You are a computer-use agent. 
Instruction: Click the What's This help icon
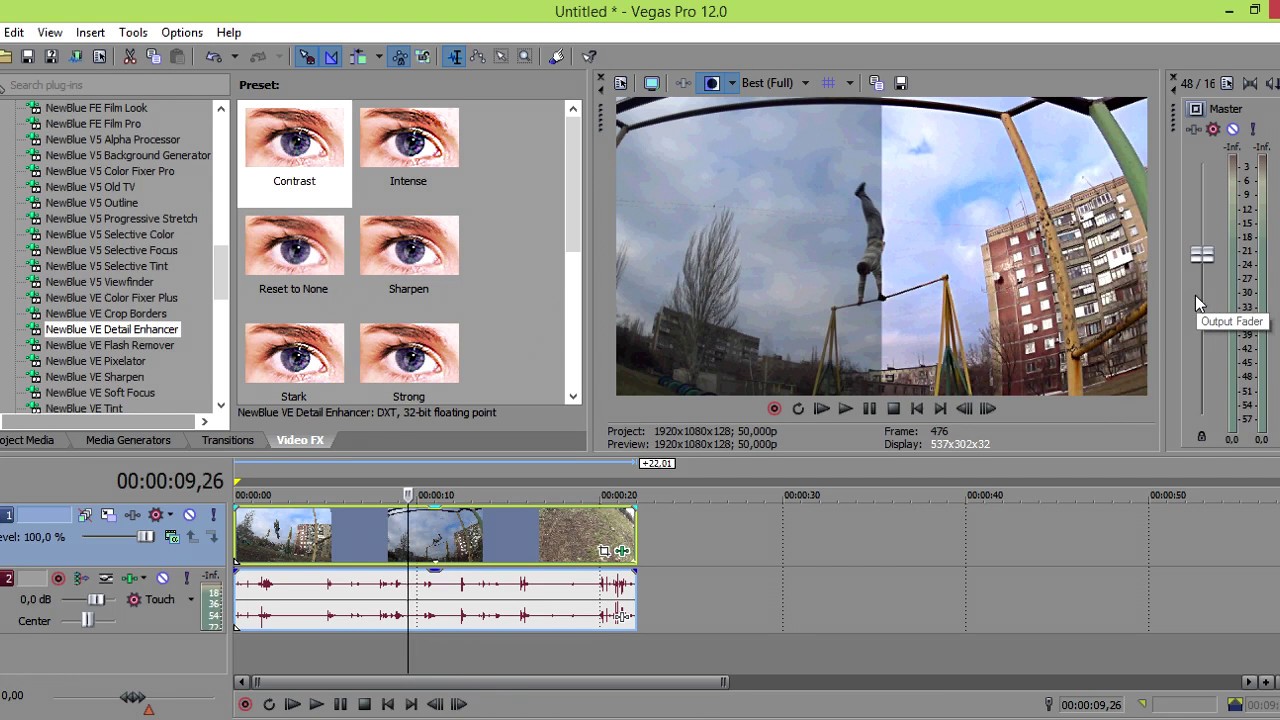click(x=589, y=57)
